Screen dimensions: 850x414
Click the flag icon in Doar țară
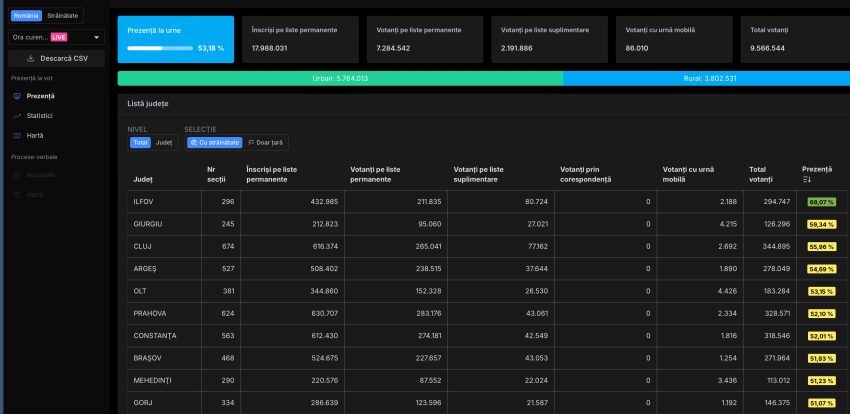point(251,143)
